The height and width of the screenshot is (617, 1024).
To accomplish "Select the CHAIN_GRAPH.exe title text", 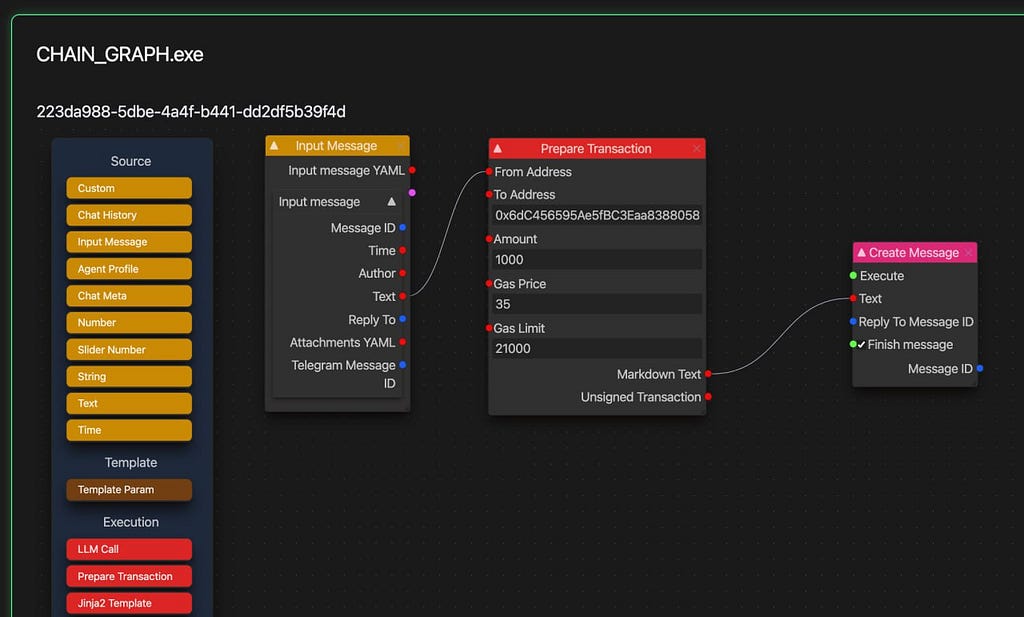I will click(120, 54).
